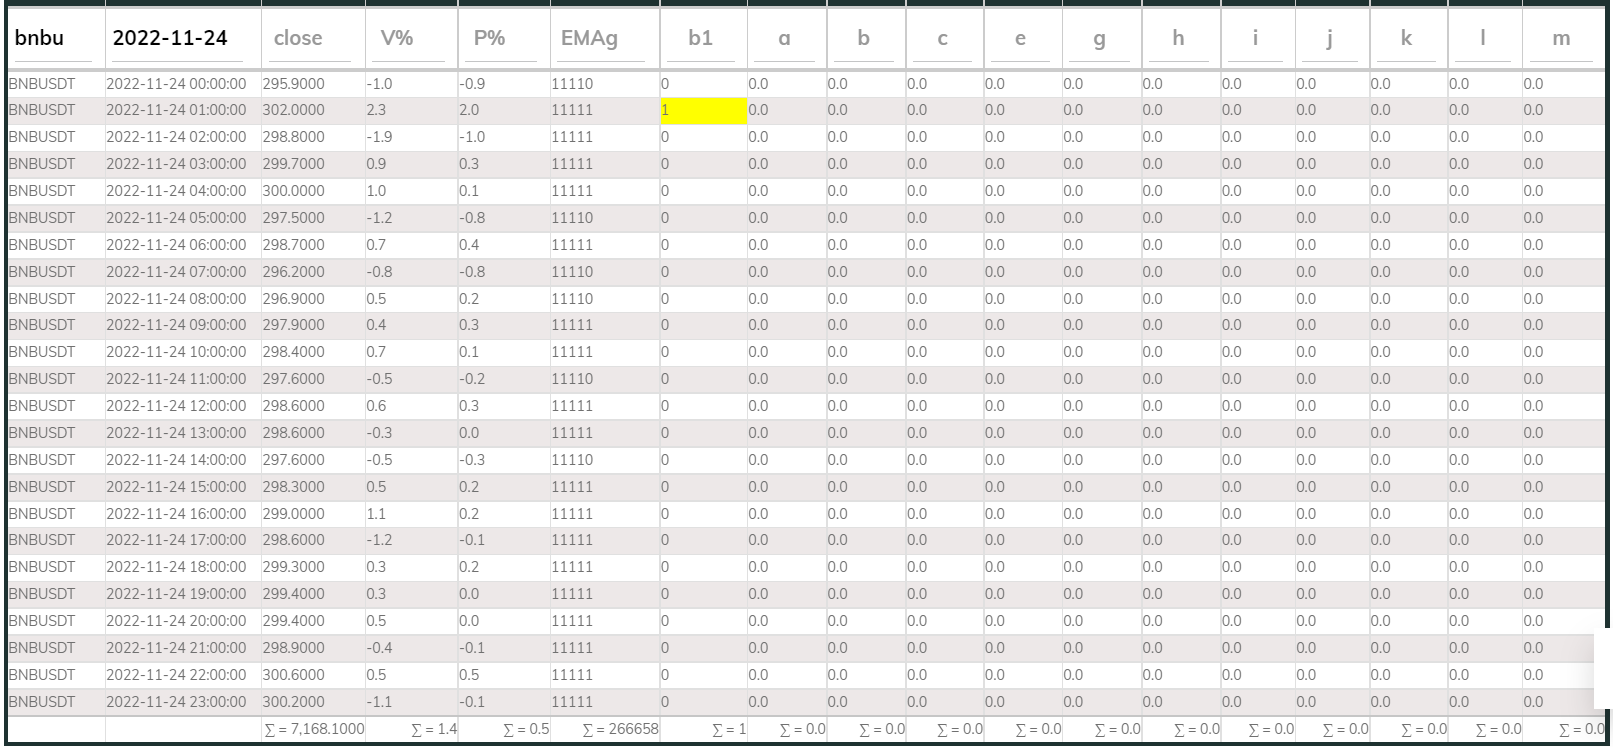Select the EMAg cell in the 00:00:00 row
The height and width of the screenshot is (747, 1613).
(x=572, y=84)
